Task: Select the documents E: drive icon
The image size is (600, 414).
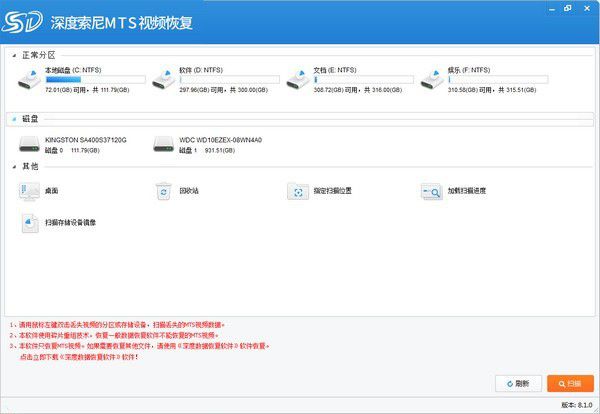Action: pos(298,79)
